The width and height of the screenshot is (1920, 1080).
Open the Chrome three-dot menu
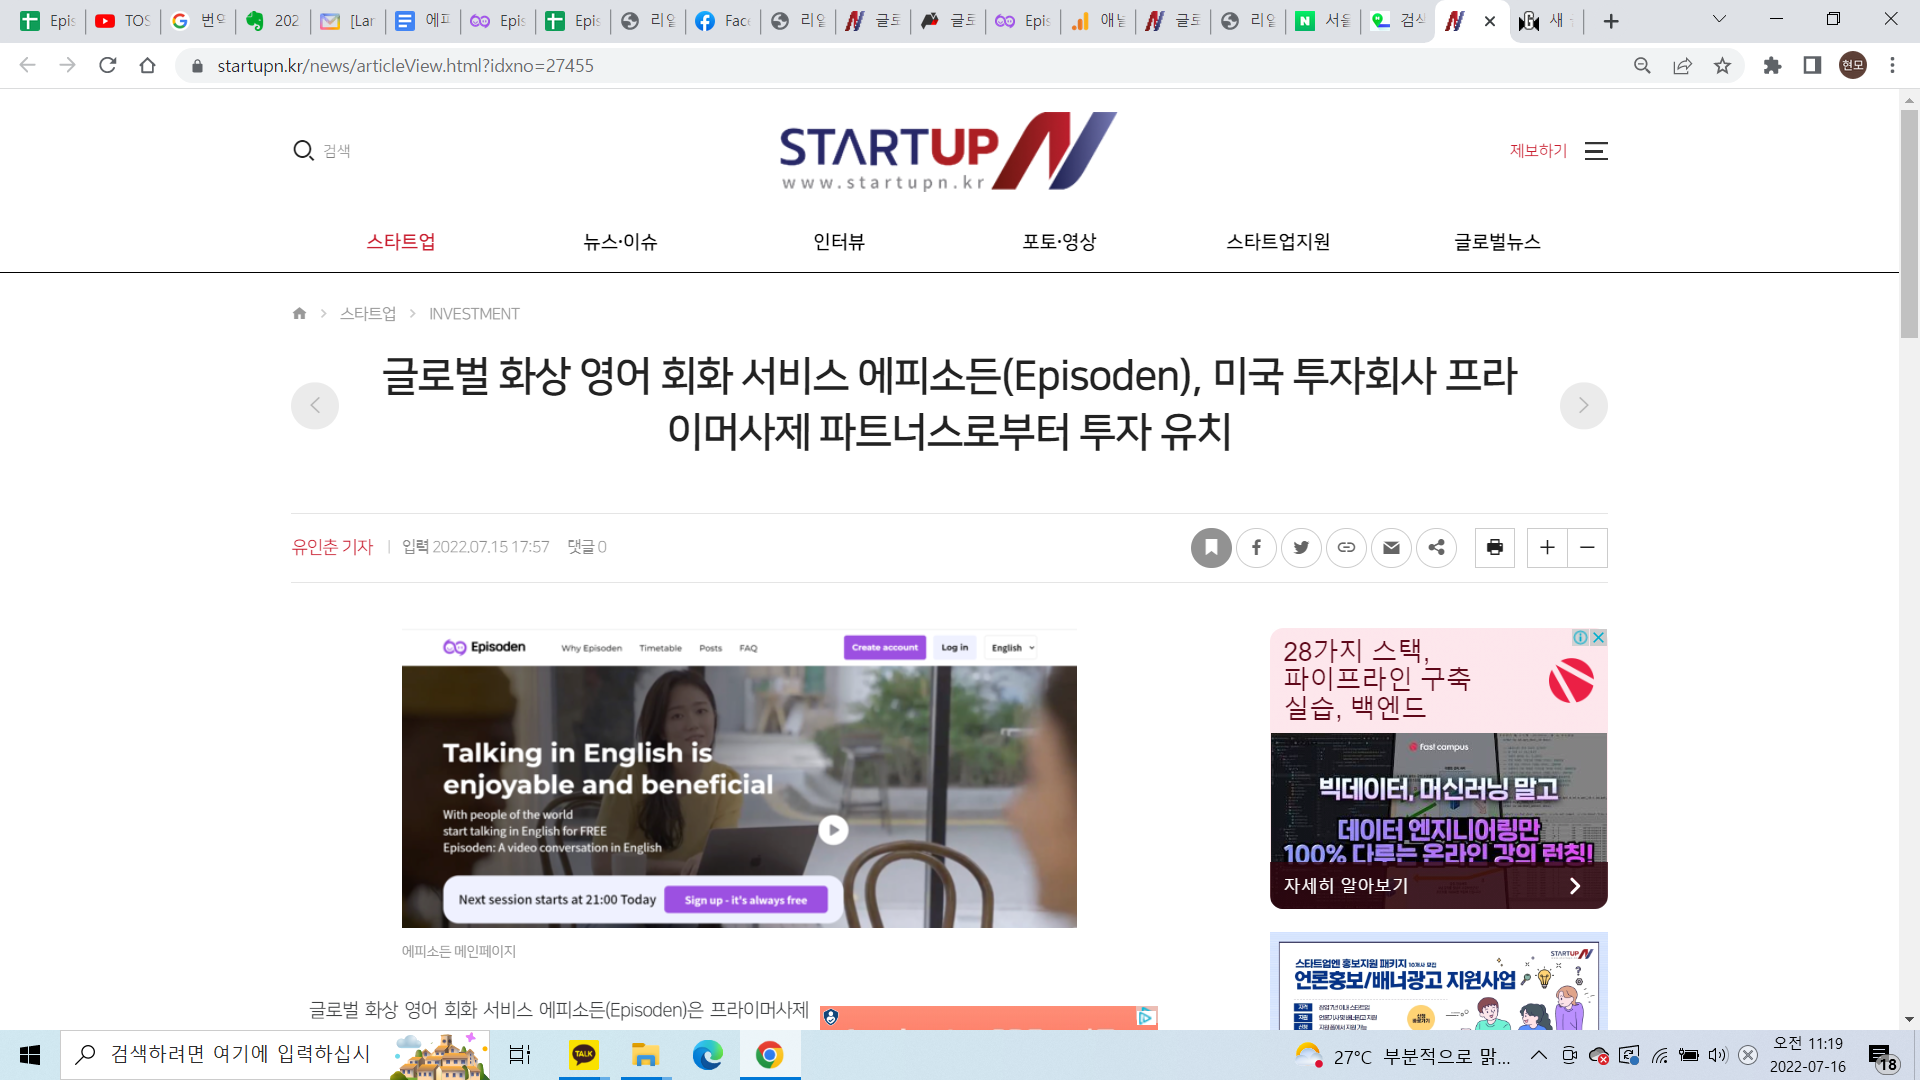click(x=1892, y=65)
